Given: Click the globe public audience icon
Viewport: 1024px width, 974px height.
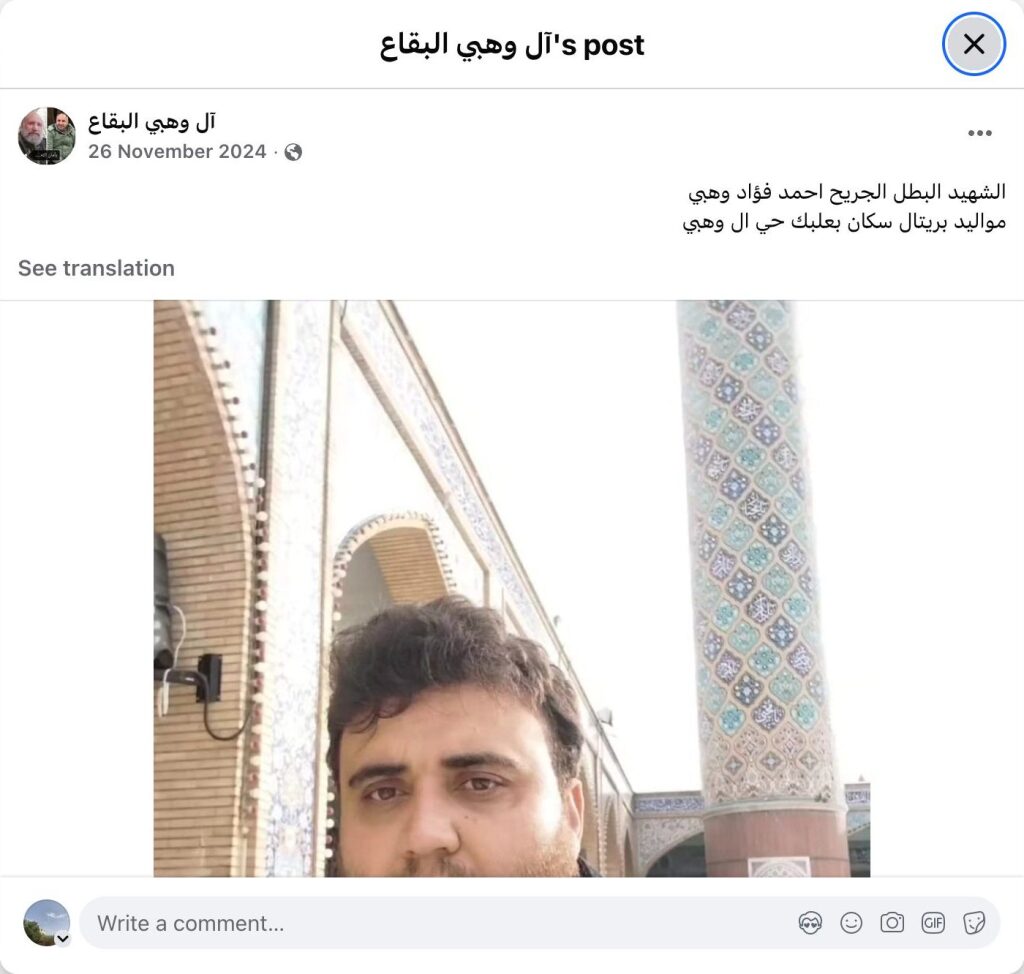Looking at the screenshot, I should pyautogui.click(x=293, y=152).
